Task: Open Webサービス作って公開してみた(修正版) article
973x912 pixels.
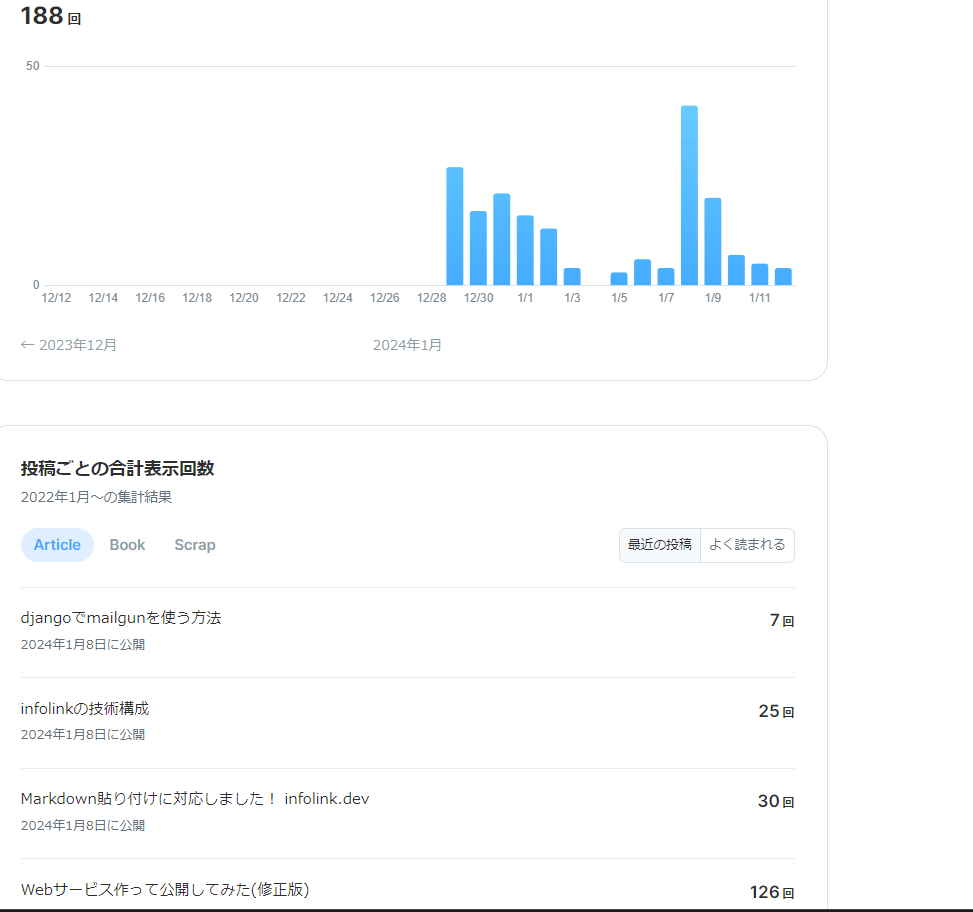Action: [165, 890]
